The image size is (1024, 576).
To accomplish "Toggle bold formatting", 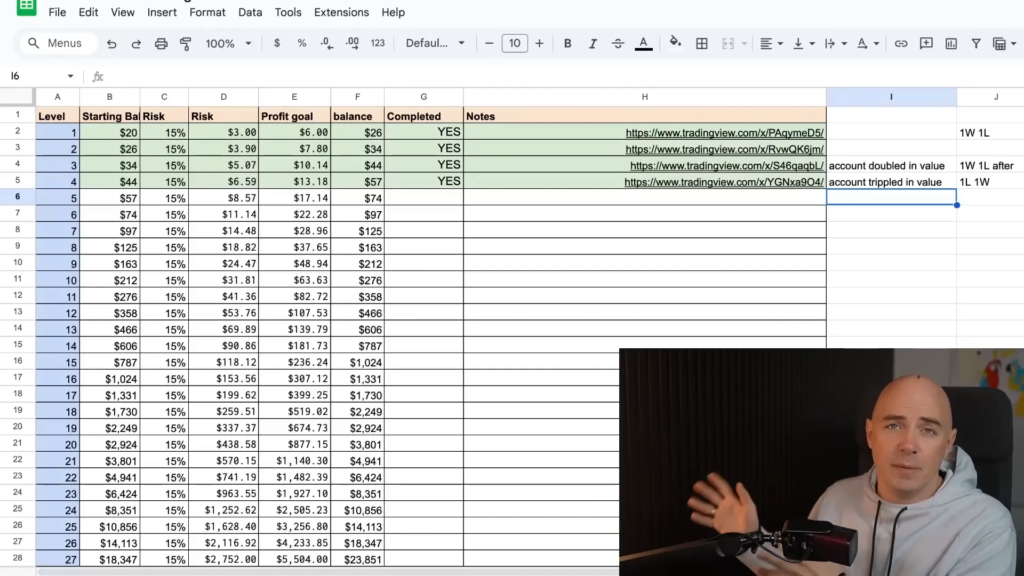I will pos(568,44).
